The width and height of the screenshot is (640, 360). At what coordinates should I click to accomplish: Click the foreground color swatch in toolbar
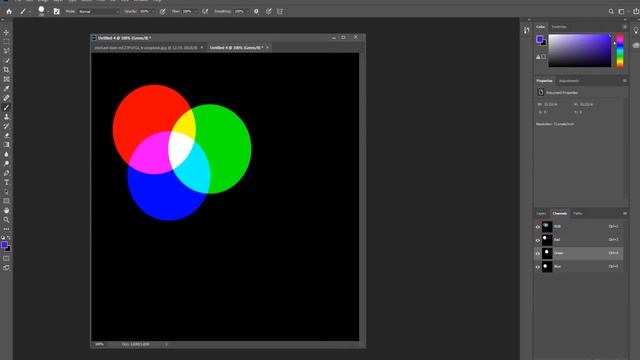(4, 245)
